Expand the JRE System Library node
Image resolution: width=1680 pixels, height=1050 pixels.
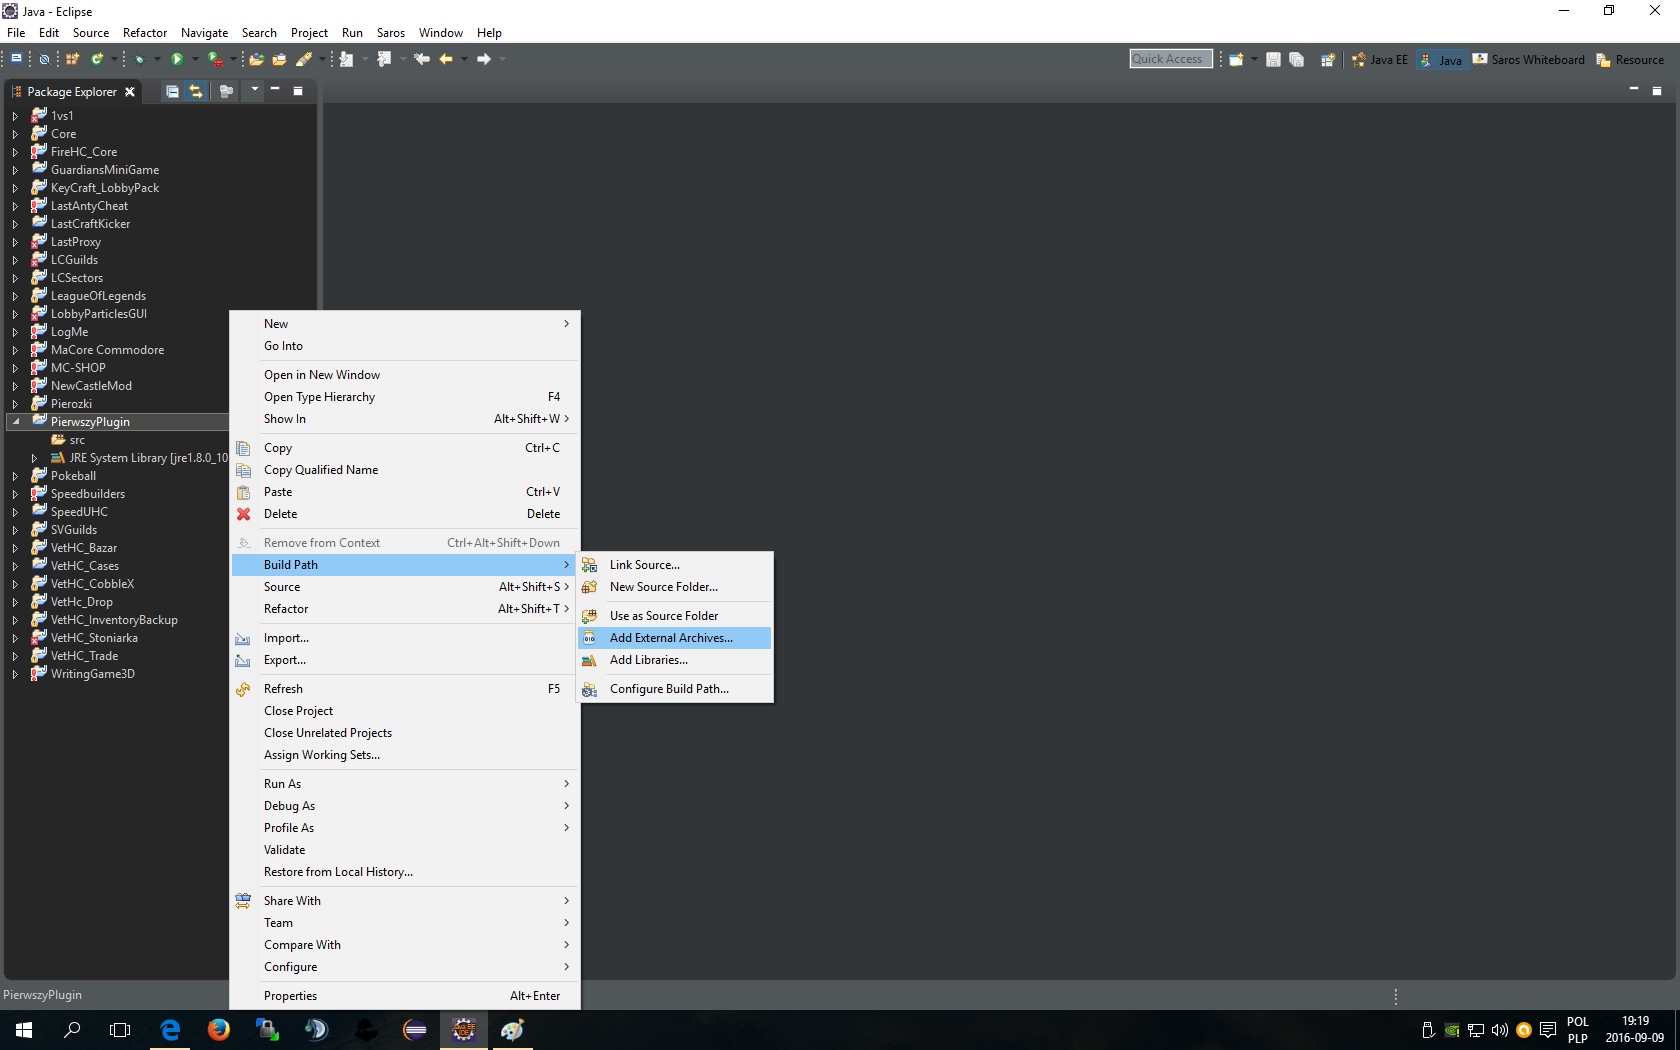click(x=34, y=458)
